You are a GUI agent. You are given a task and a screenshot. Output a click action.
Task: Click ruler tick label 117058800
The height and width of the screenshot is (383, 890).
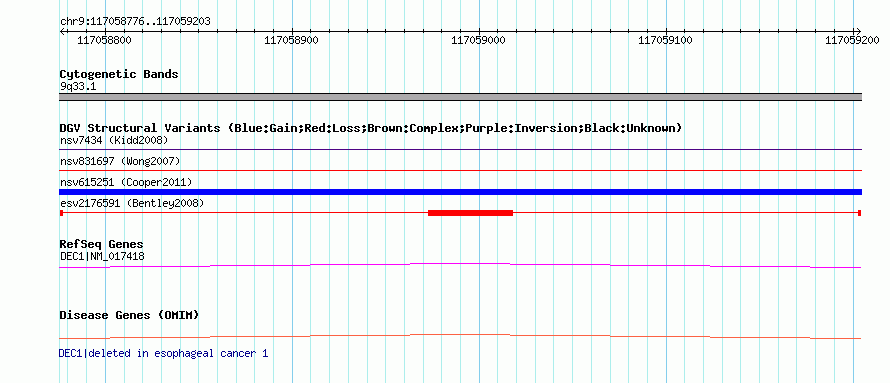104,40
